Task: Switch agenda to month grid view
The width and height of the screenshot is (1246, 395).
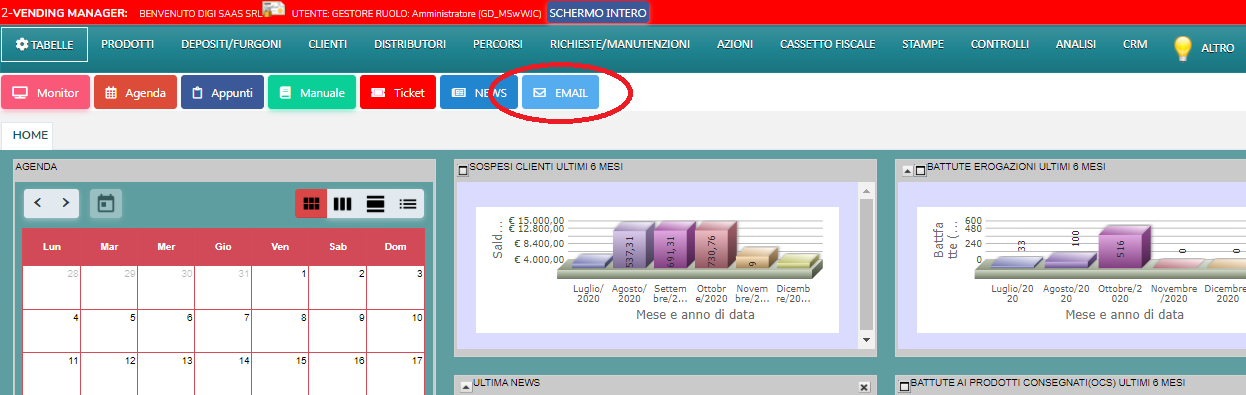Action: (312, 203)
